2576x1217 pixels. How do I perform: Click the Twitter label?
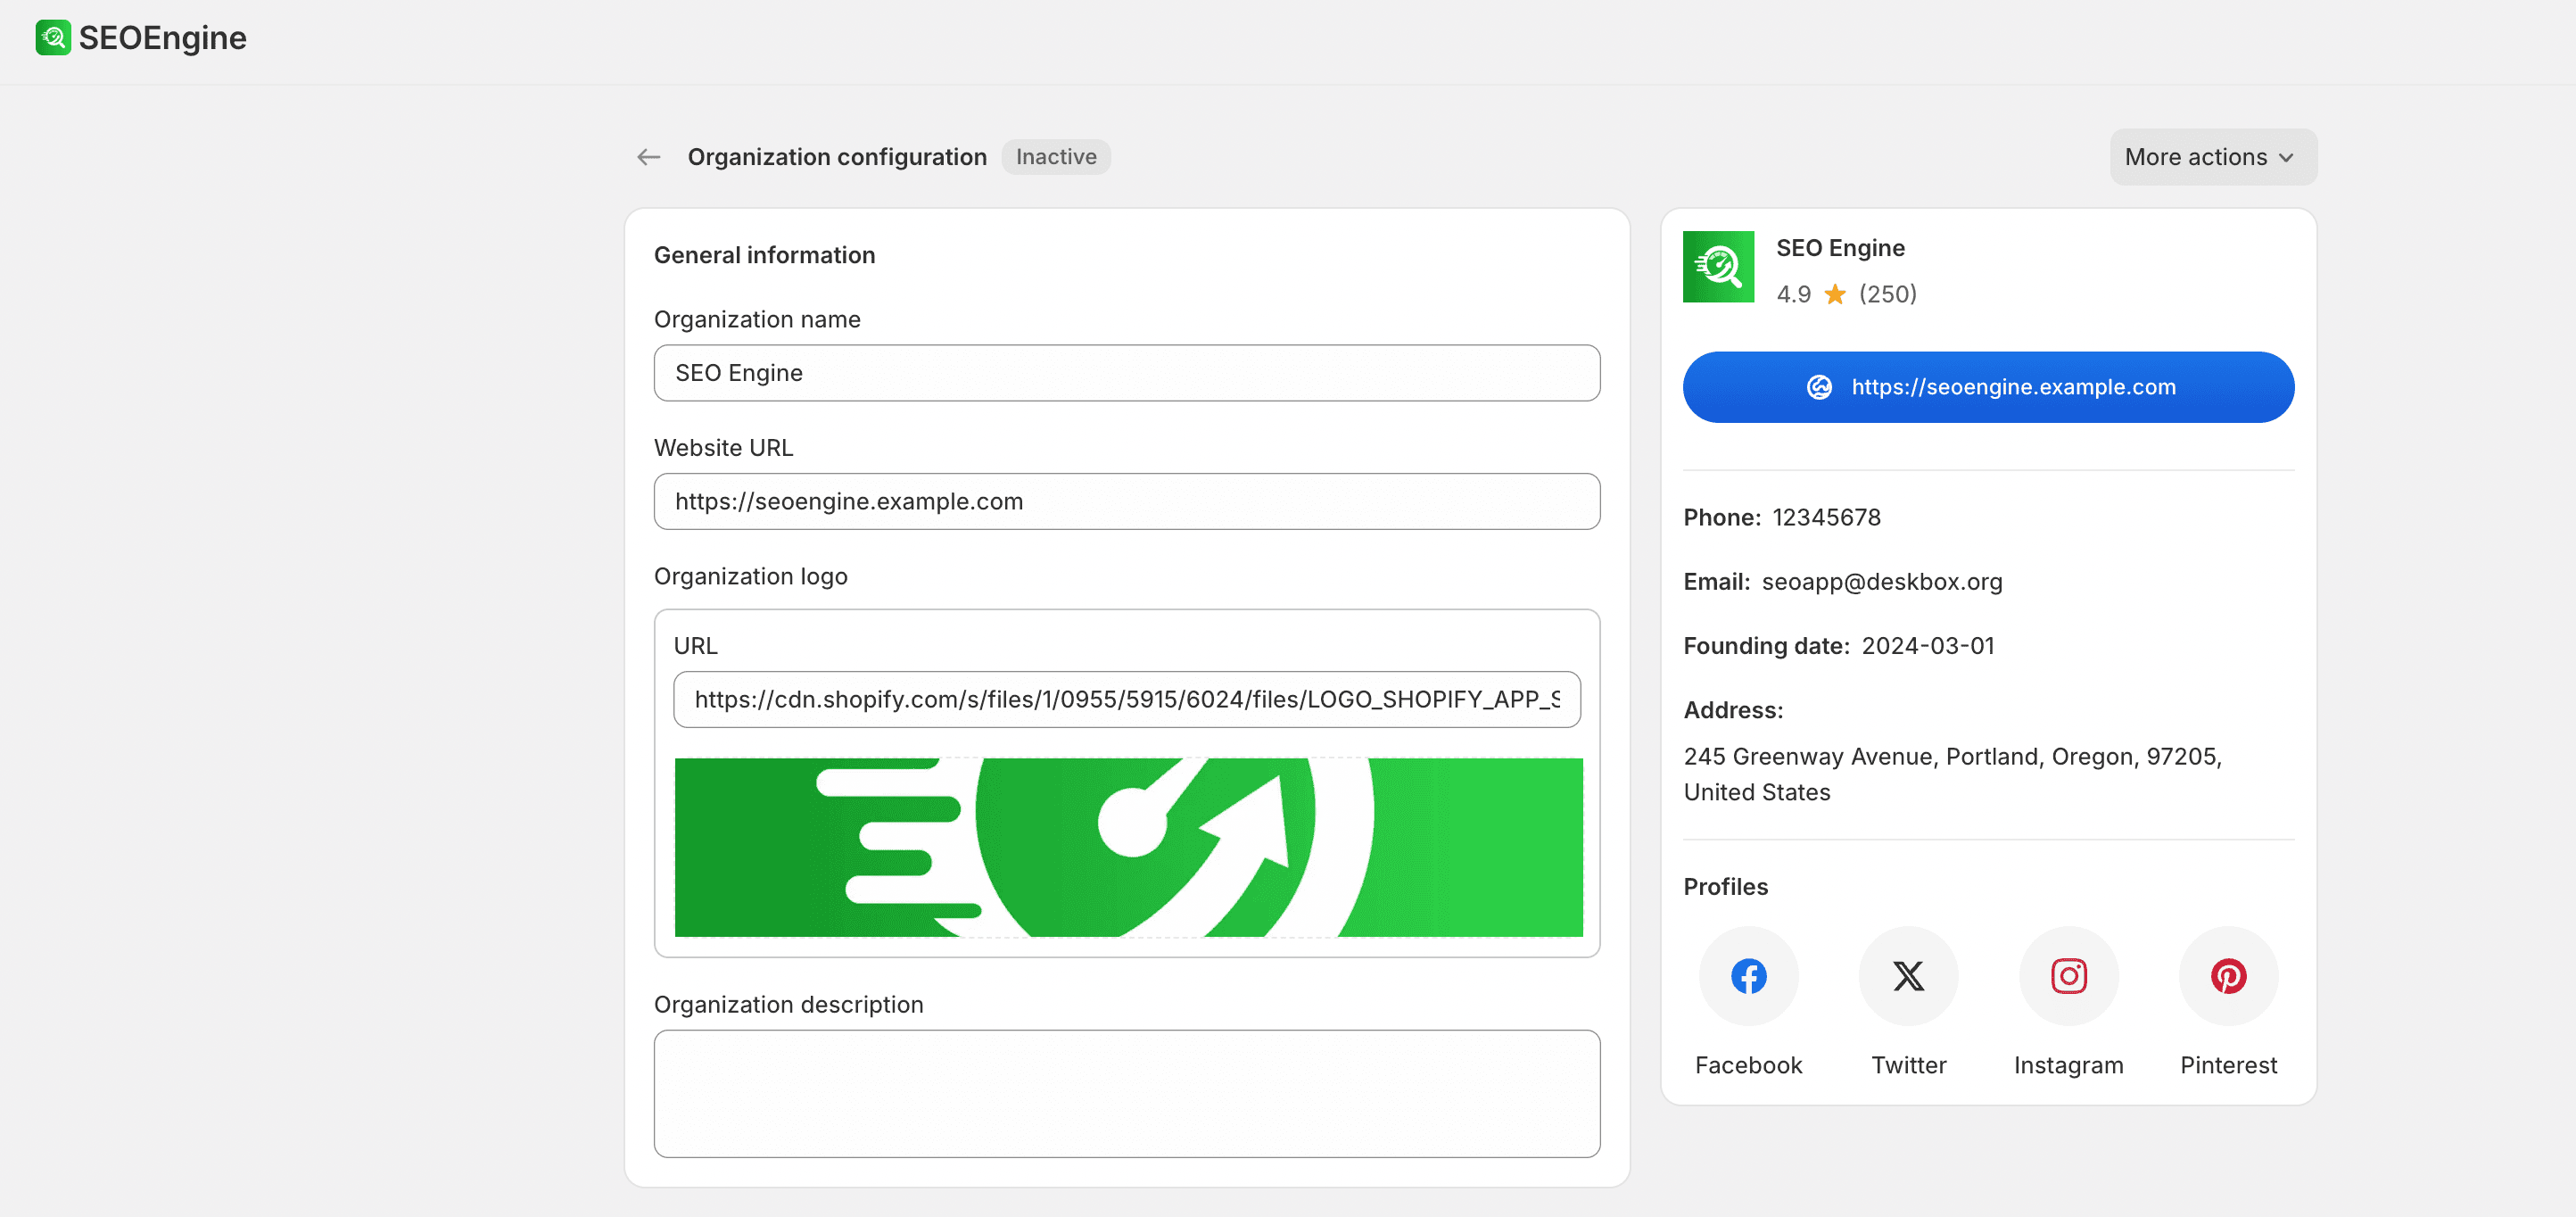[x=1908, y=1065]
